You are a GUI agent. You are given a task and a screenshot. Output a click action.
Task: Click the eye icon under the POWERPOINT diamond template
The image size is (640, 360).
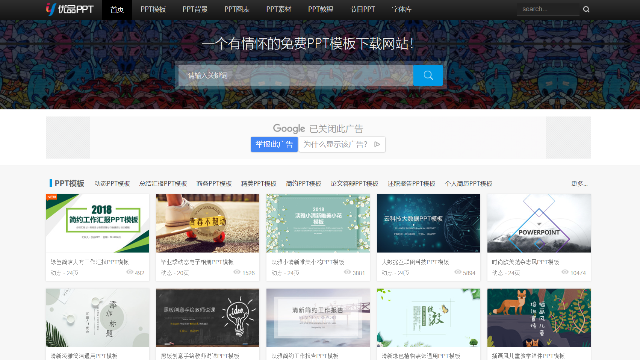[x=565, y=272]
